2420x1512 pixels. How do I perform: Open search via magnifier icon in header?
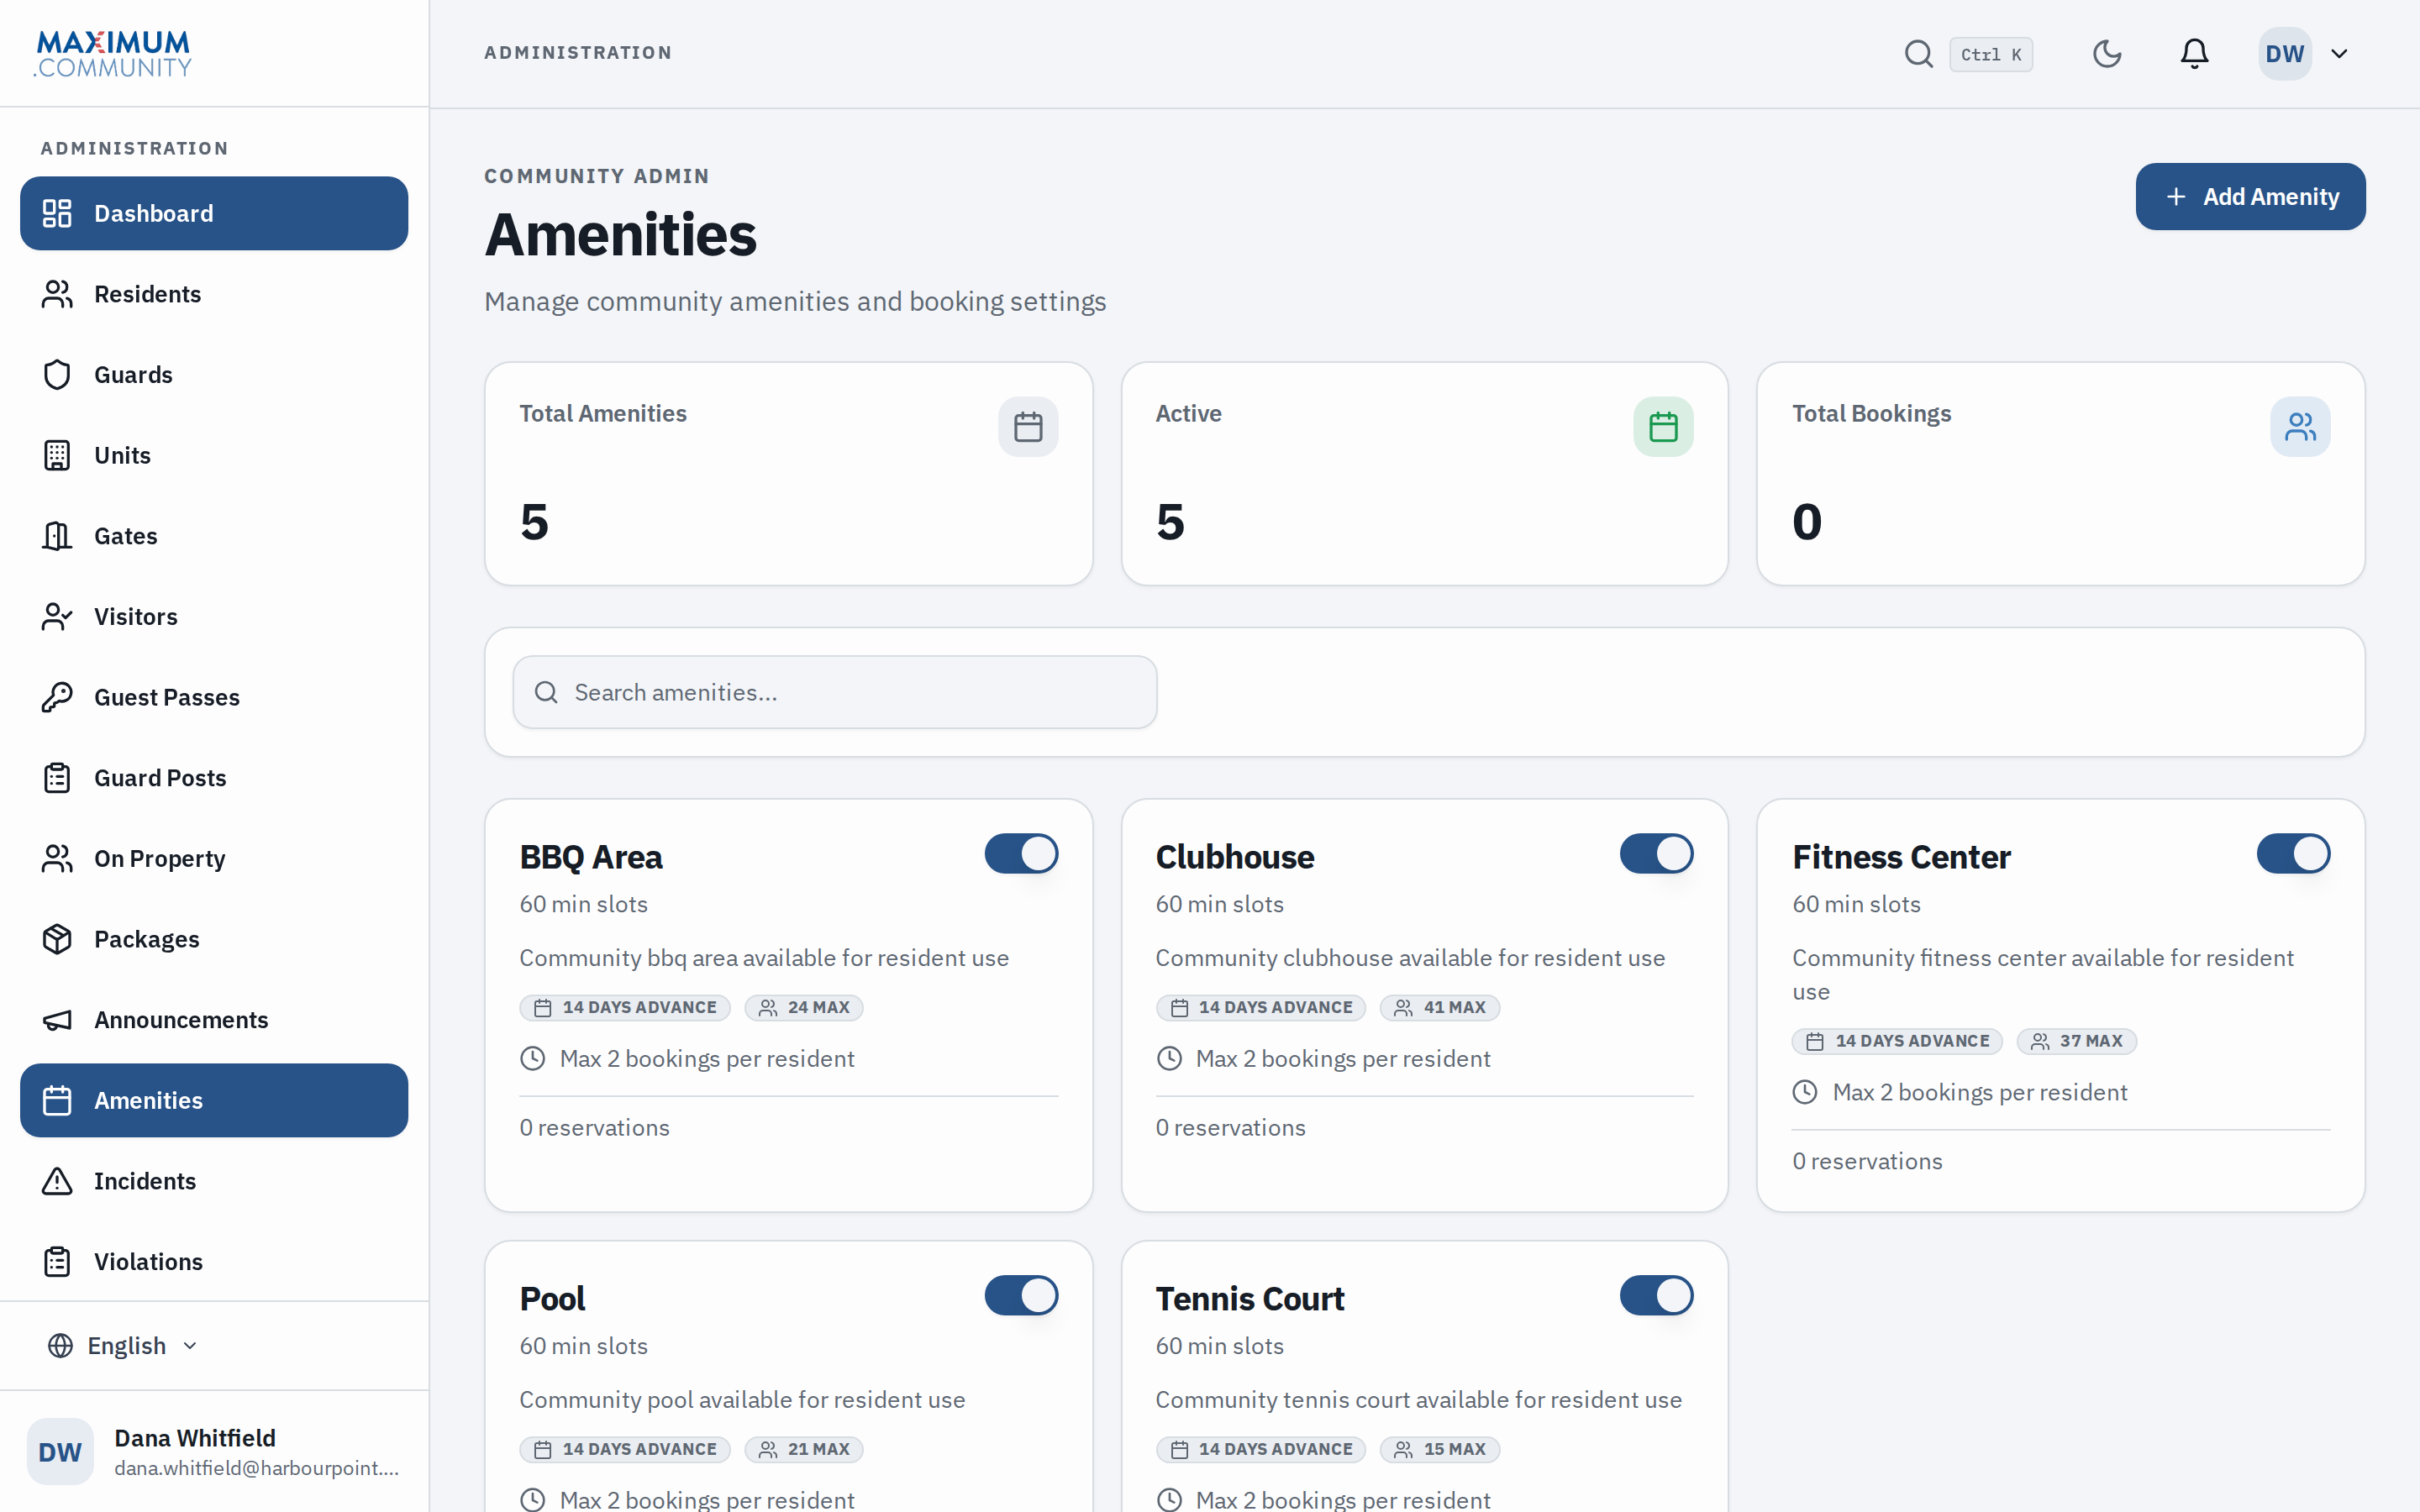(x=1918, y=54)
